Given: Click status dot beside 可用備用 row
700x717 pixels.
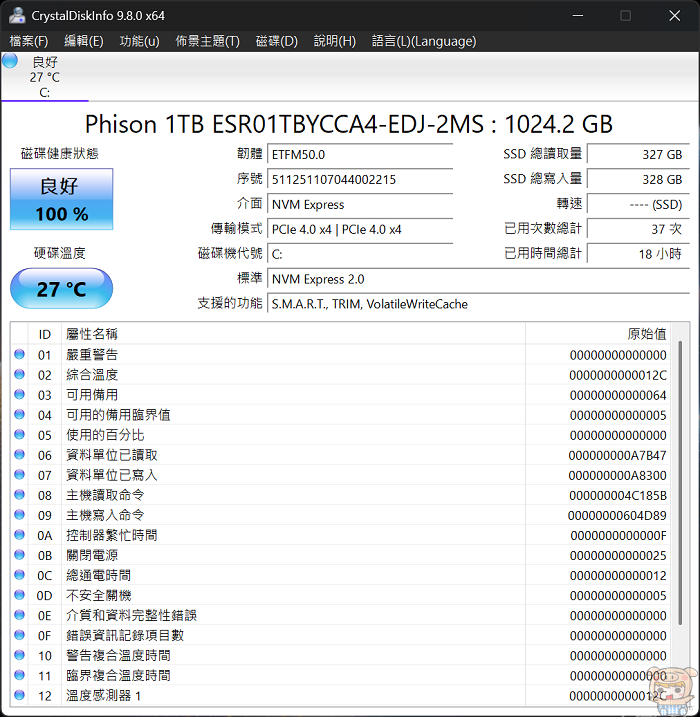Looking at the screenshot, I should pyautogui.click(x=19, y=395).
